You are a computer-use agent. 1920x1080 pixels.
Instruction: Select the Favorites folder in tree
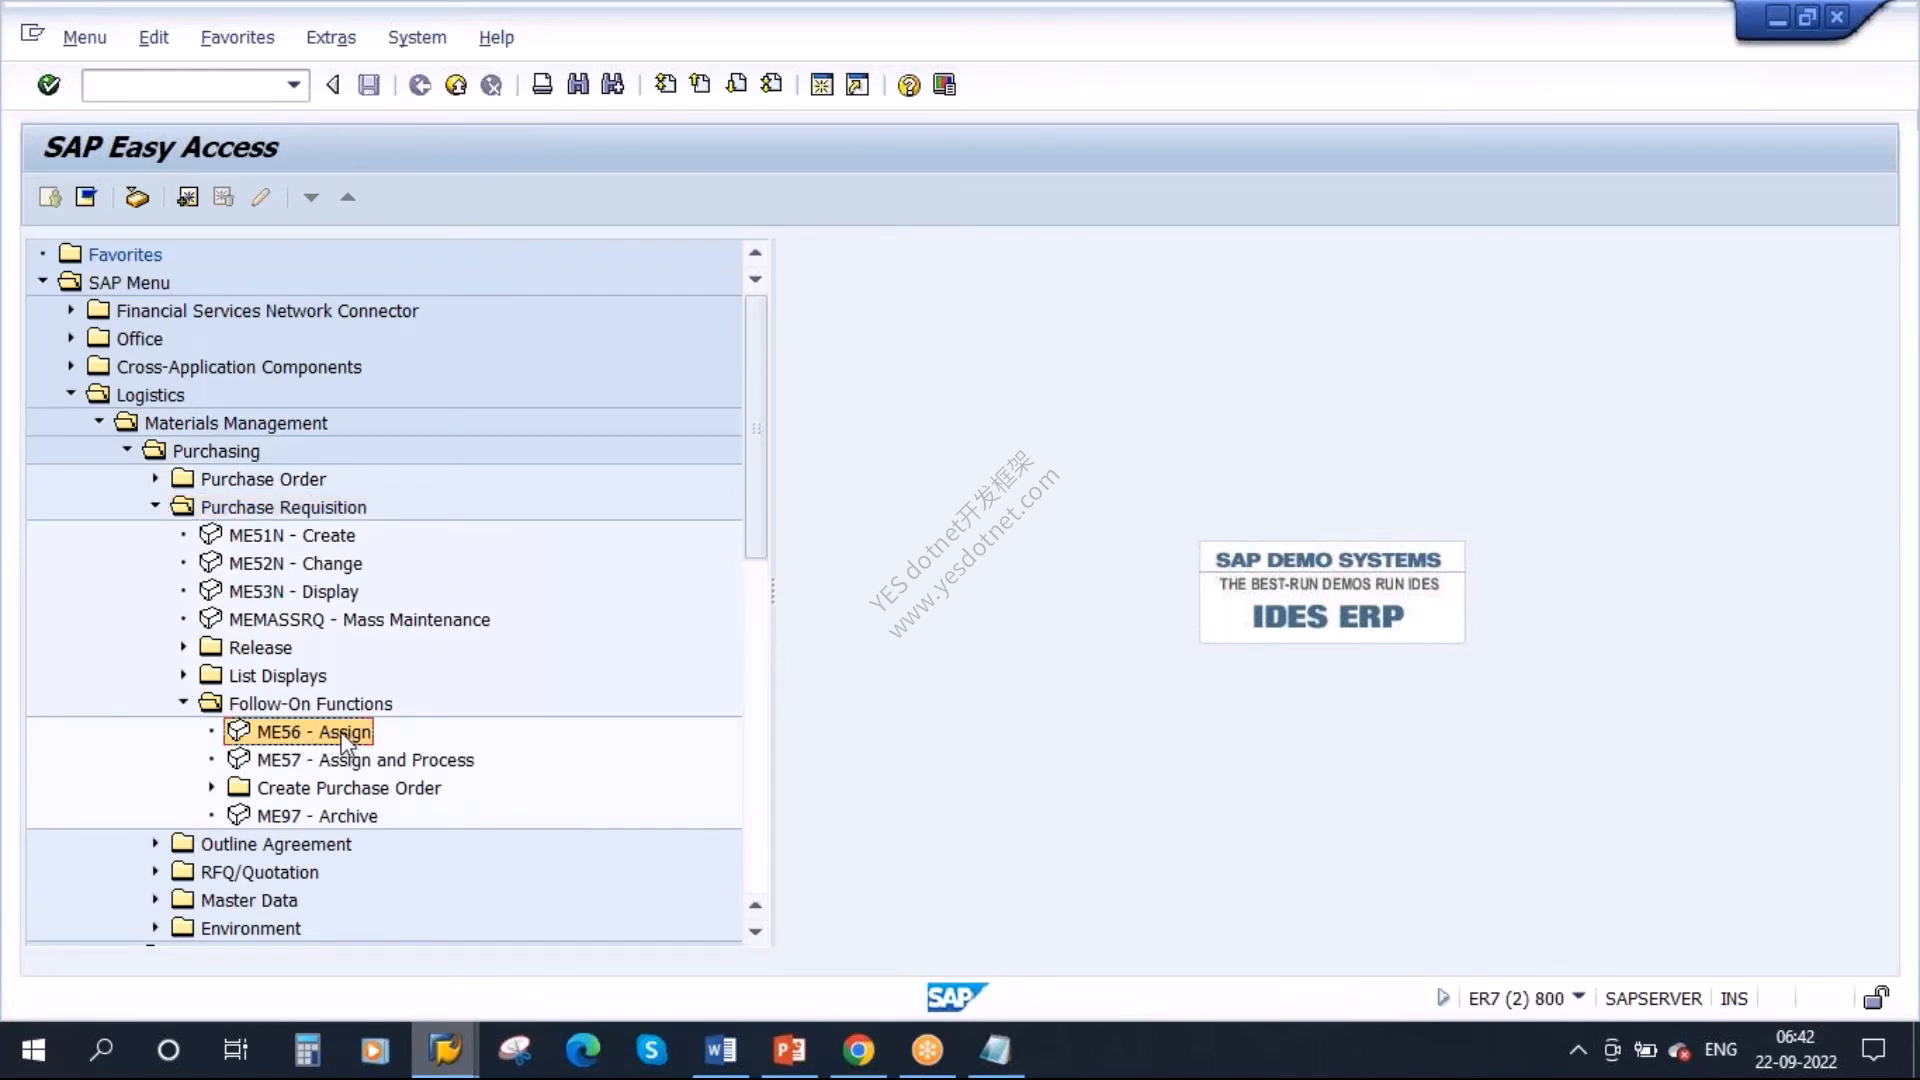click(125, 254)
